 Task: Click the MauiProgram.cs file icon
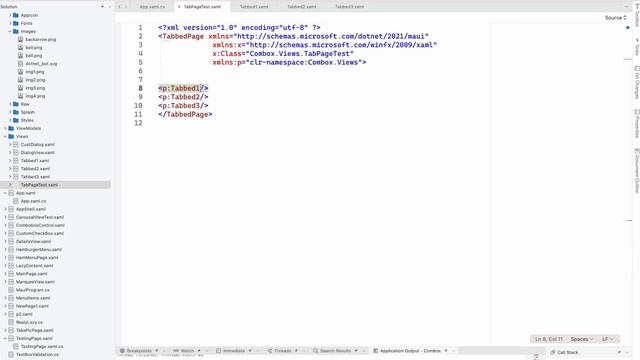point(11,290)
